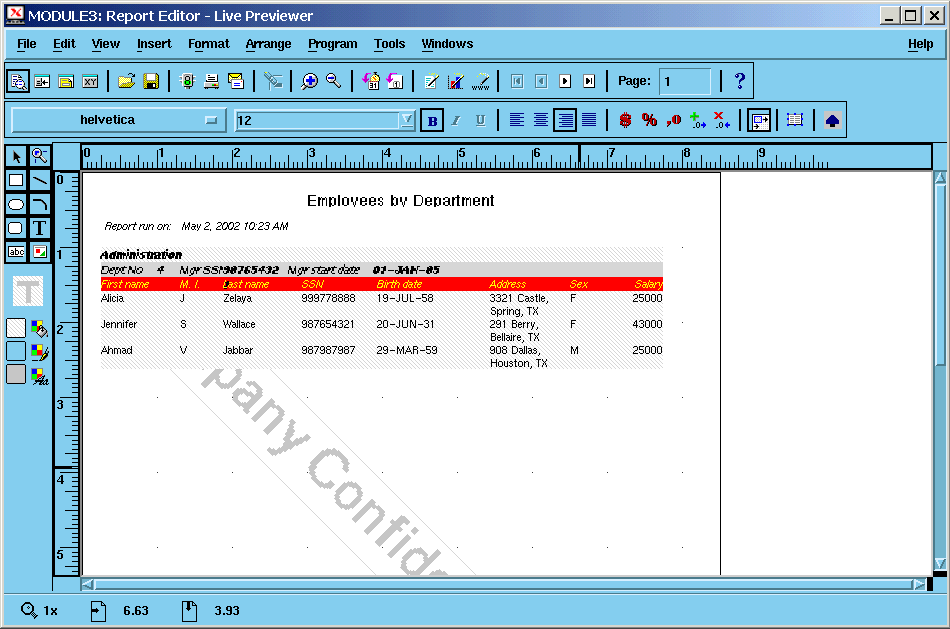Open the Report Wizard pencil icon

click(431, 81)
